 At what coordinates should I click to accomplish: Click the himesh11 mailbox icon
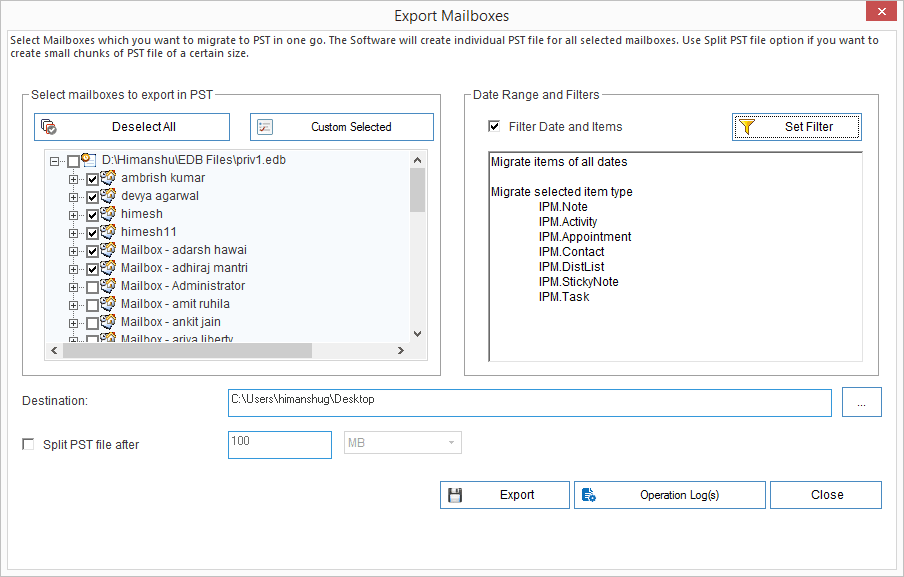(x=108, y=232)
